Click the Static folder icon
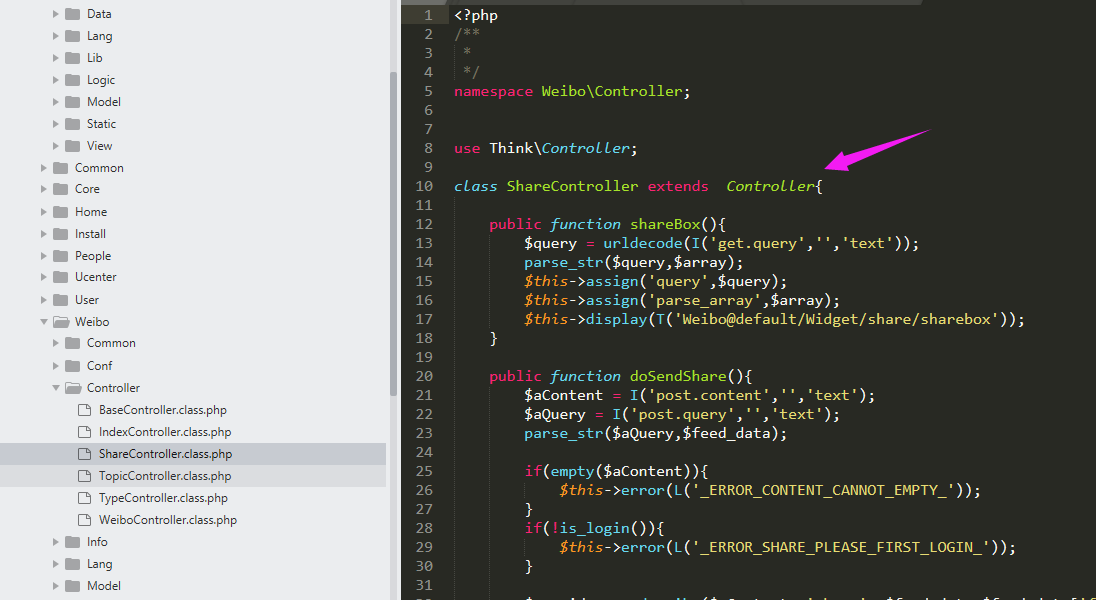The height and width of the screenshot is (600, 1096). [x=73, y=124]
